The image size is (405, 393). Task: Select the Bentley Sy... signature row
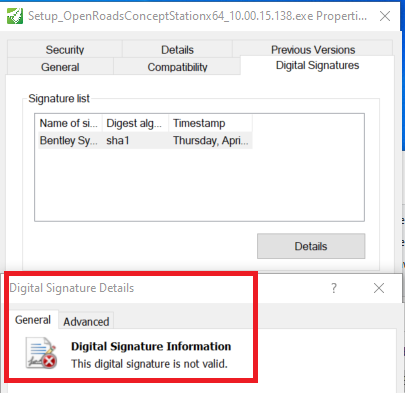click(145, 140)
